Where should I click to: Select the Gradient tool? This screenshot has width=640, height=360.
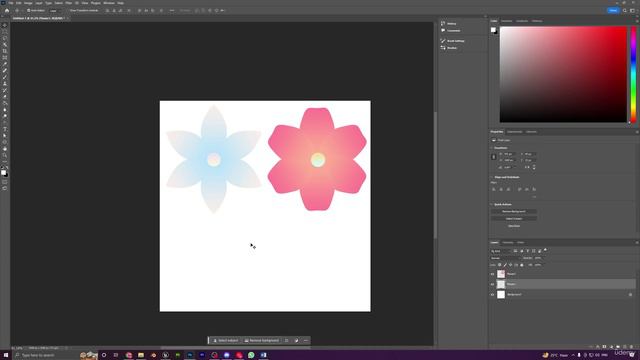click(x=5, y=103)
